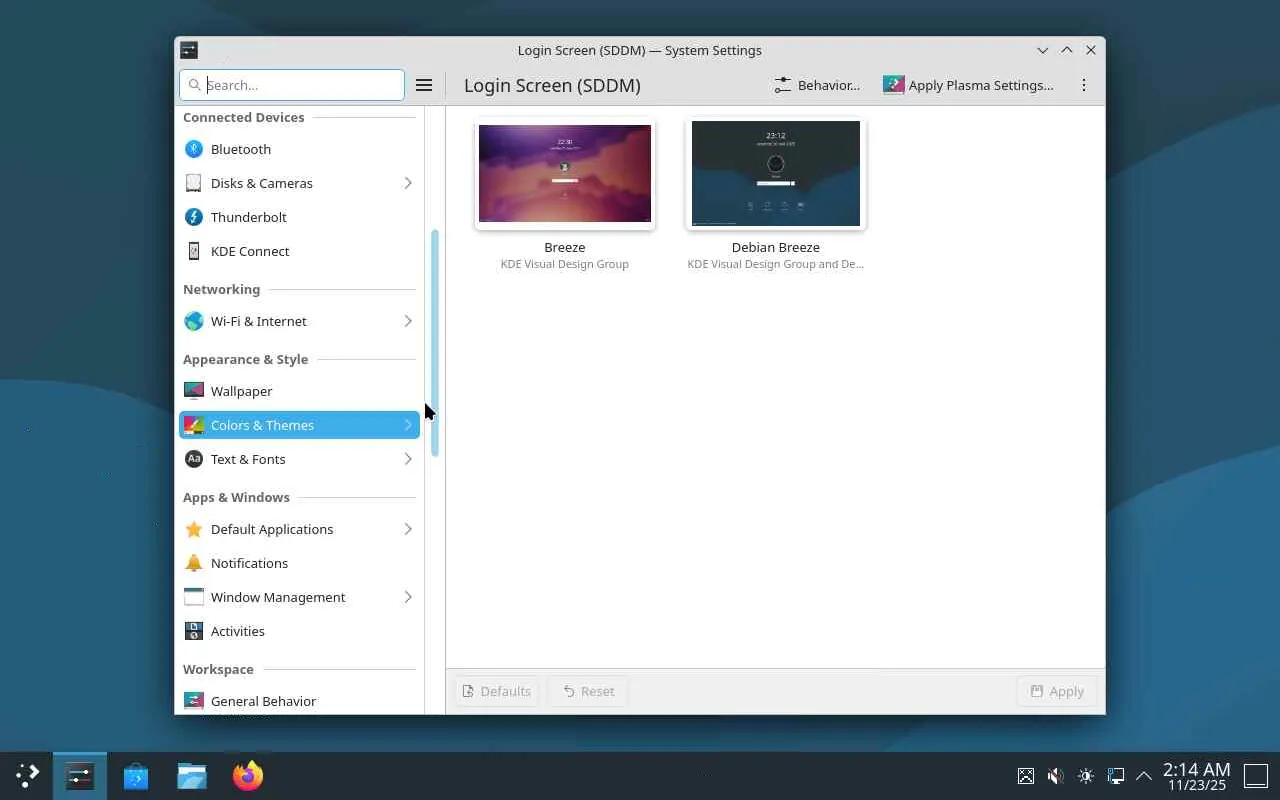Click the Apply button
The height and width of the screenshot is (800, 1280).
click(1057, 691)
